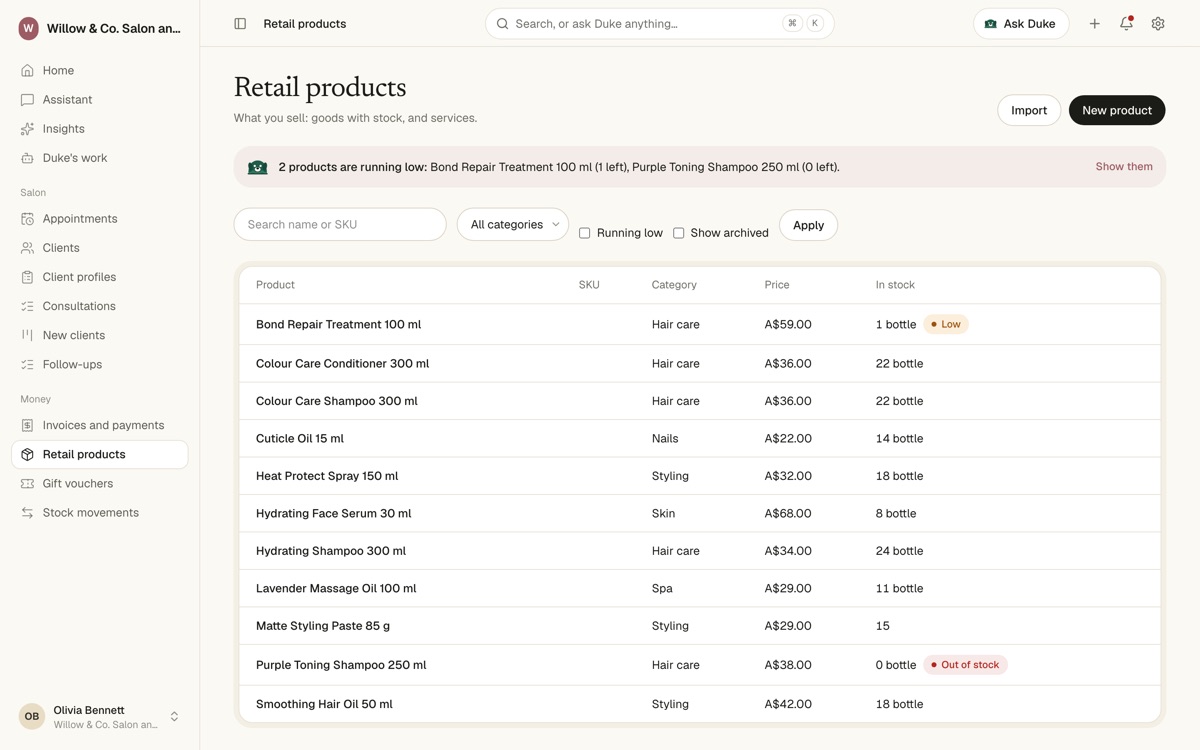The image size is (1200, 750).
Task: Select Colour Care Conditioner 300 ml row
Action: 700,363
